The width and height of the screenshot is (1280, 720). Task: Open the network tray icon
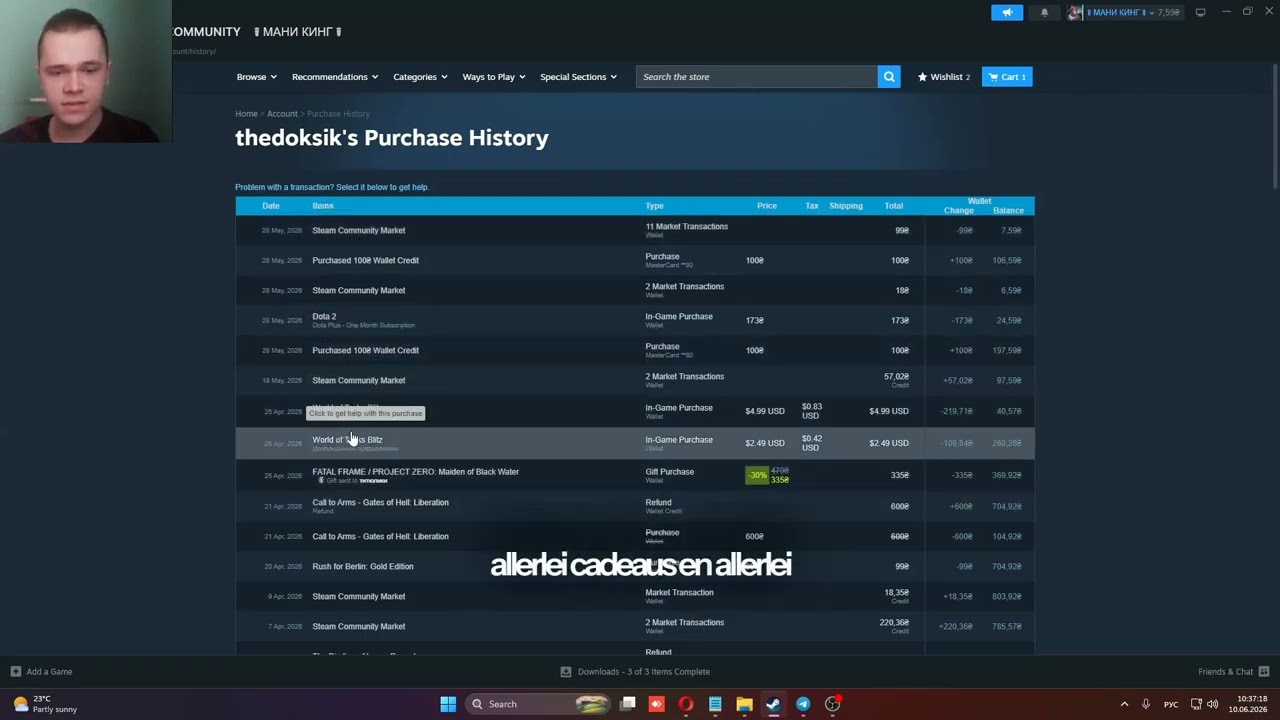[x=1197, y=704]
